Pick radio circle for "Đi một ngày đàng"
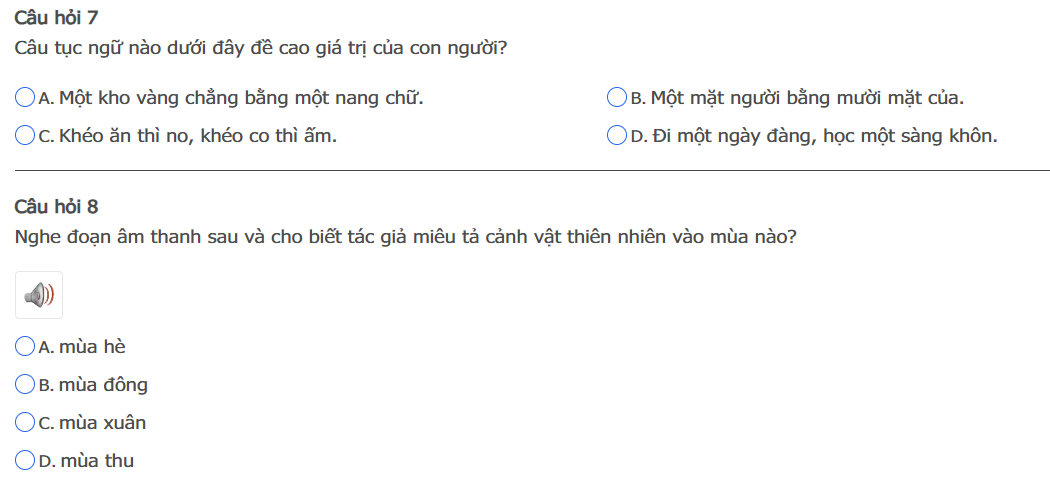 617,136
